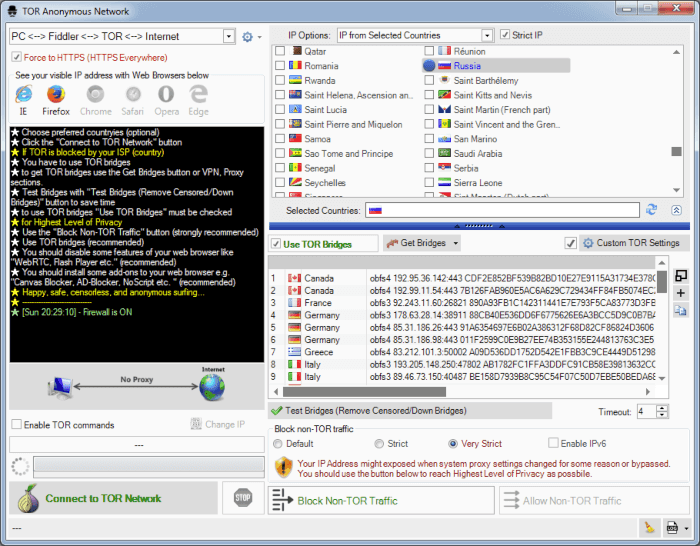700x546 pixels.
Task: Click Test Bridges button
Action: click(410, 410)
